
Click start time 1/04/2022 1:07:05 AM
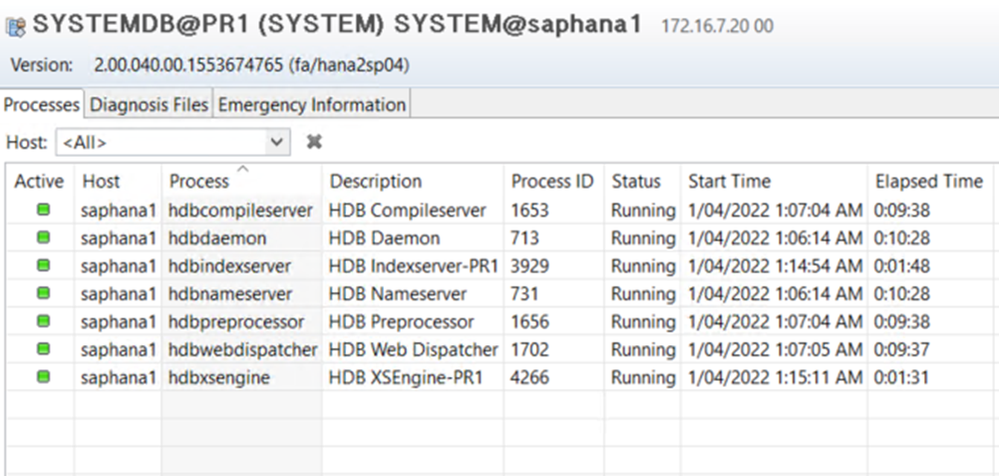click(x=775, y=350)
